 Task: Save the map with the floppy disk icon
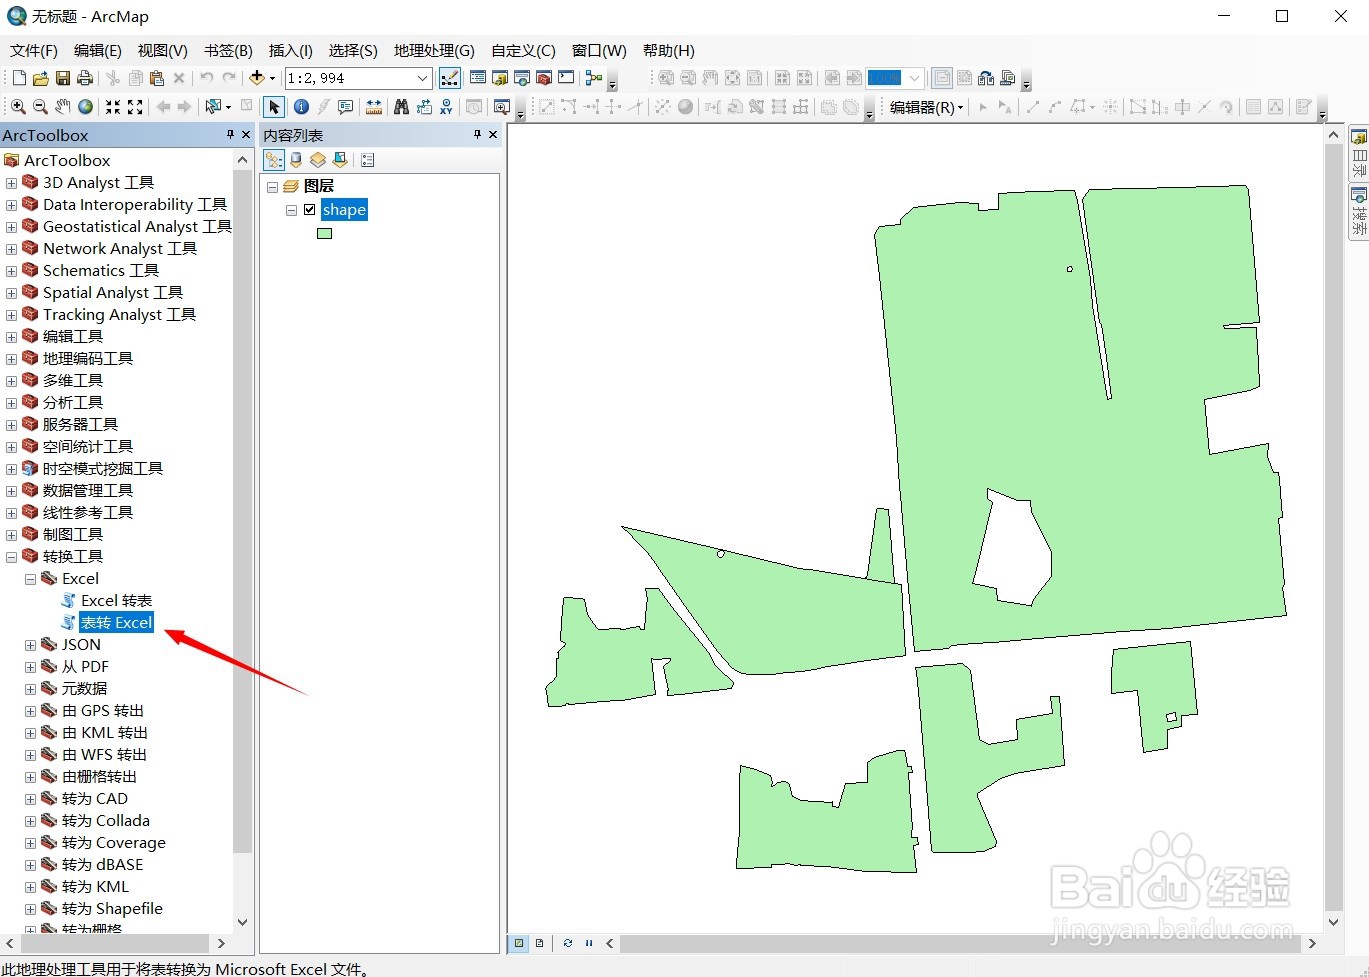[63, 78]
